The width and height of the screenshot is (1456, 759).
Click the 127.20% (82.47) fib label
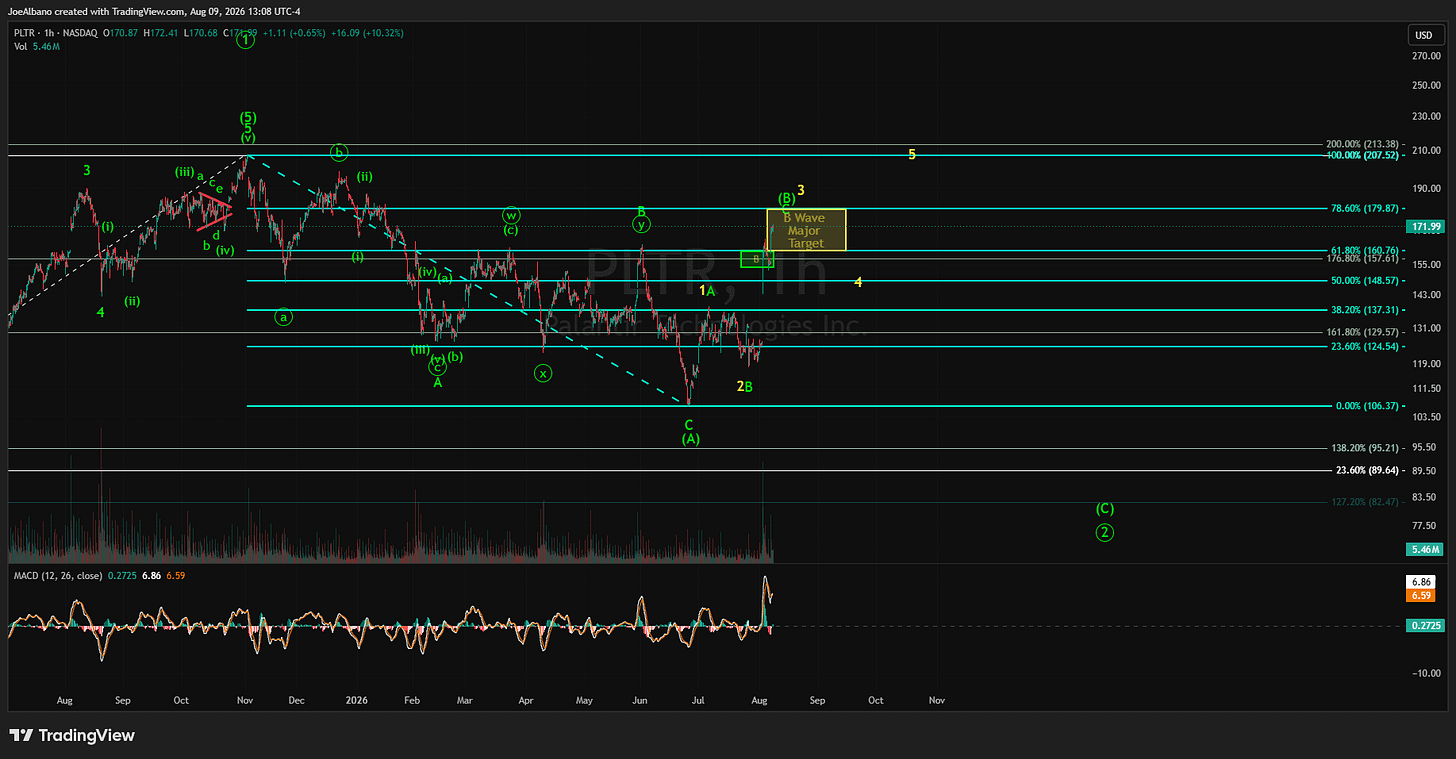pos(1365,502)
